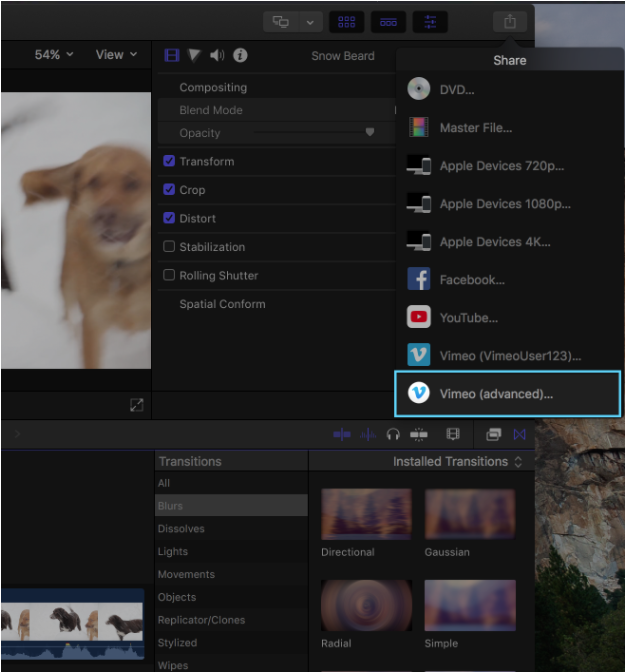Uncheck the Transform checkbox
This screenshot has width=626, height=672.
pyautogui.click(x=169, y=161)
